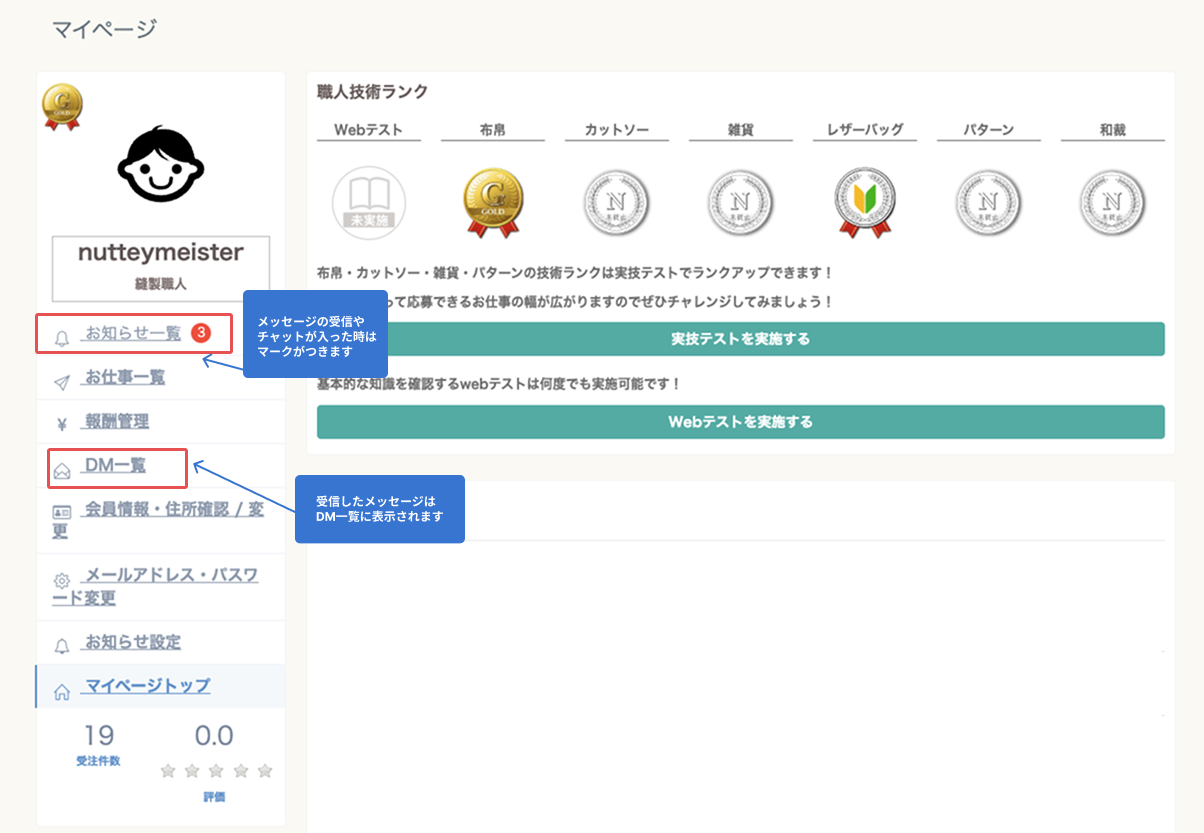Open the 報酬管理 rewards page
The width and height of the screenshot is (1204, 833).
(x=117, y=421)
